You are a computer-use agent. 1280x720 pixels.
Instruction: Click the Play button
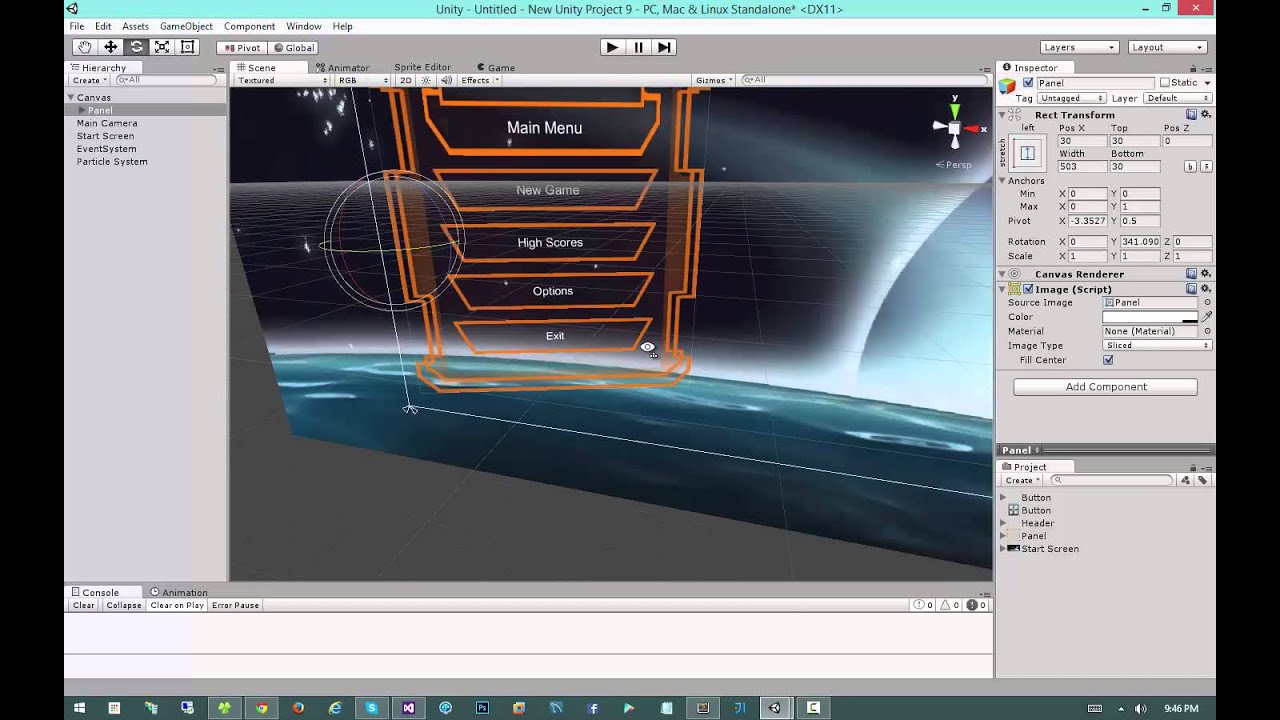[x=612, y=47]
